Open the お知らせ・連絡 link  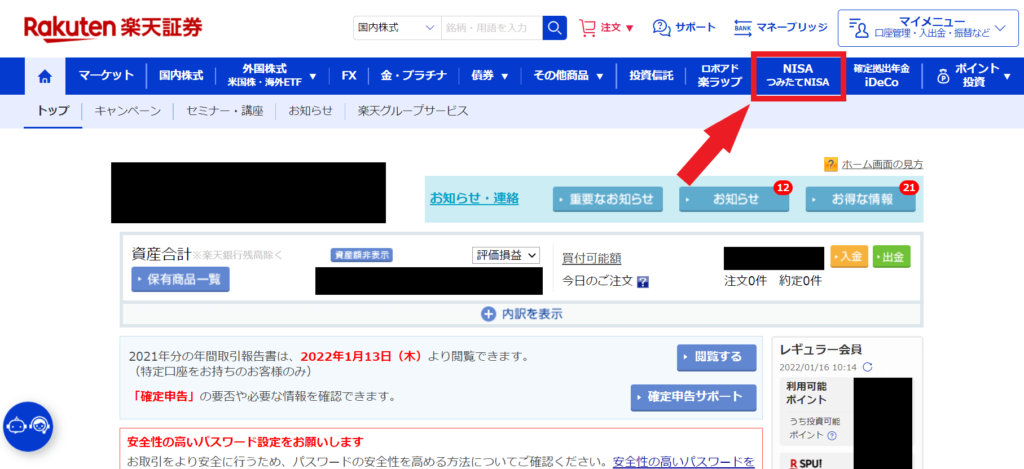pyautogui.click(x=474, y=198)
